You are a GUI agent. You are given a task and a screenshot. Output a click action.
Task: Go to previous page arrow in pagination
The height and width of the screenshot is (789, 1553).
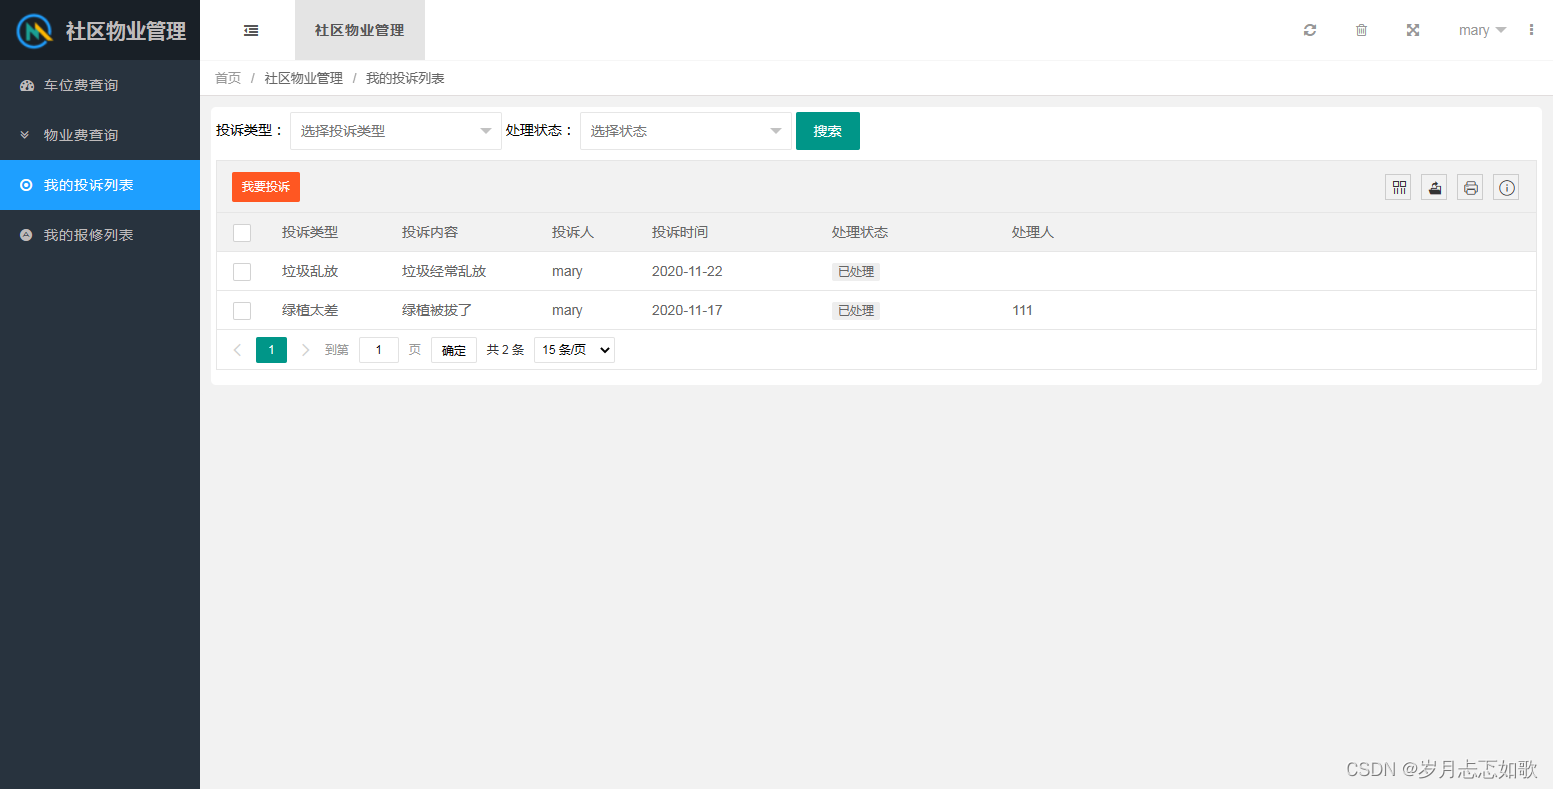[x=237, y=350]
